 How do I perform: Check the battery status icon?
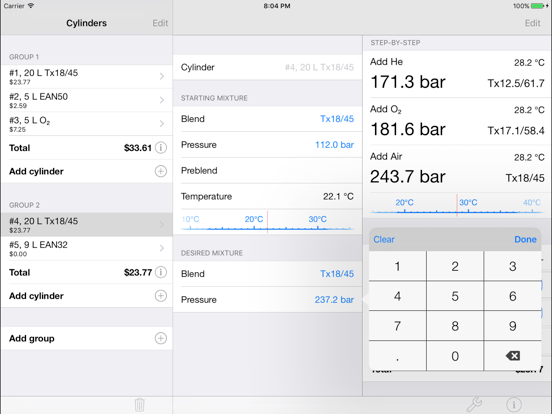[537, 6]
